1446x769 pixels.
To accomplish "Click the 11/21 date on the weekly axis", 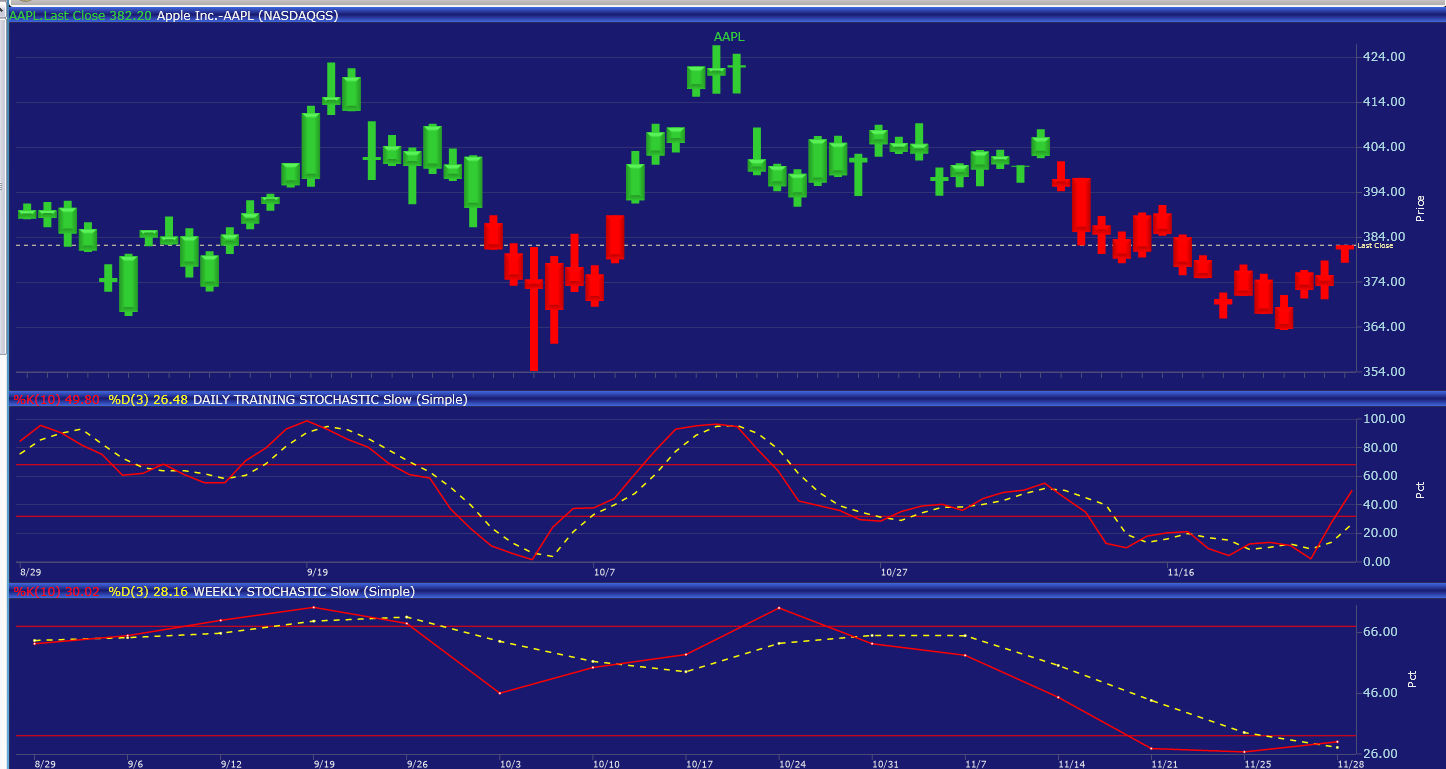I will coord(1164,764).
